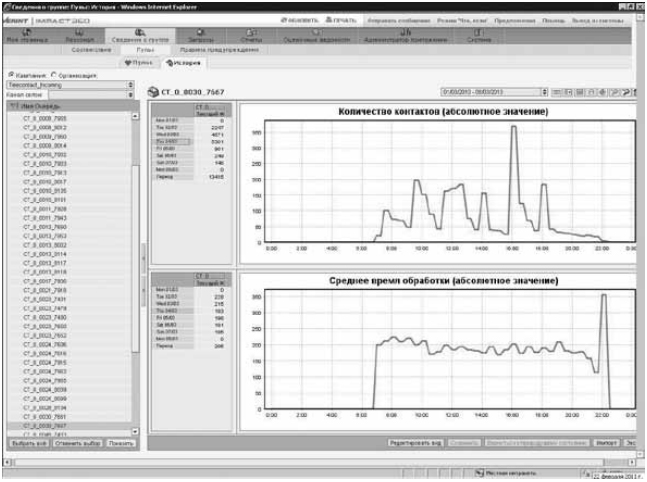The width and height of the screenshot is (647, 482).
Task: Click the Редактировать вид button
Action: pyautogui.click(x=416, y=442)
